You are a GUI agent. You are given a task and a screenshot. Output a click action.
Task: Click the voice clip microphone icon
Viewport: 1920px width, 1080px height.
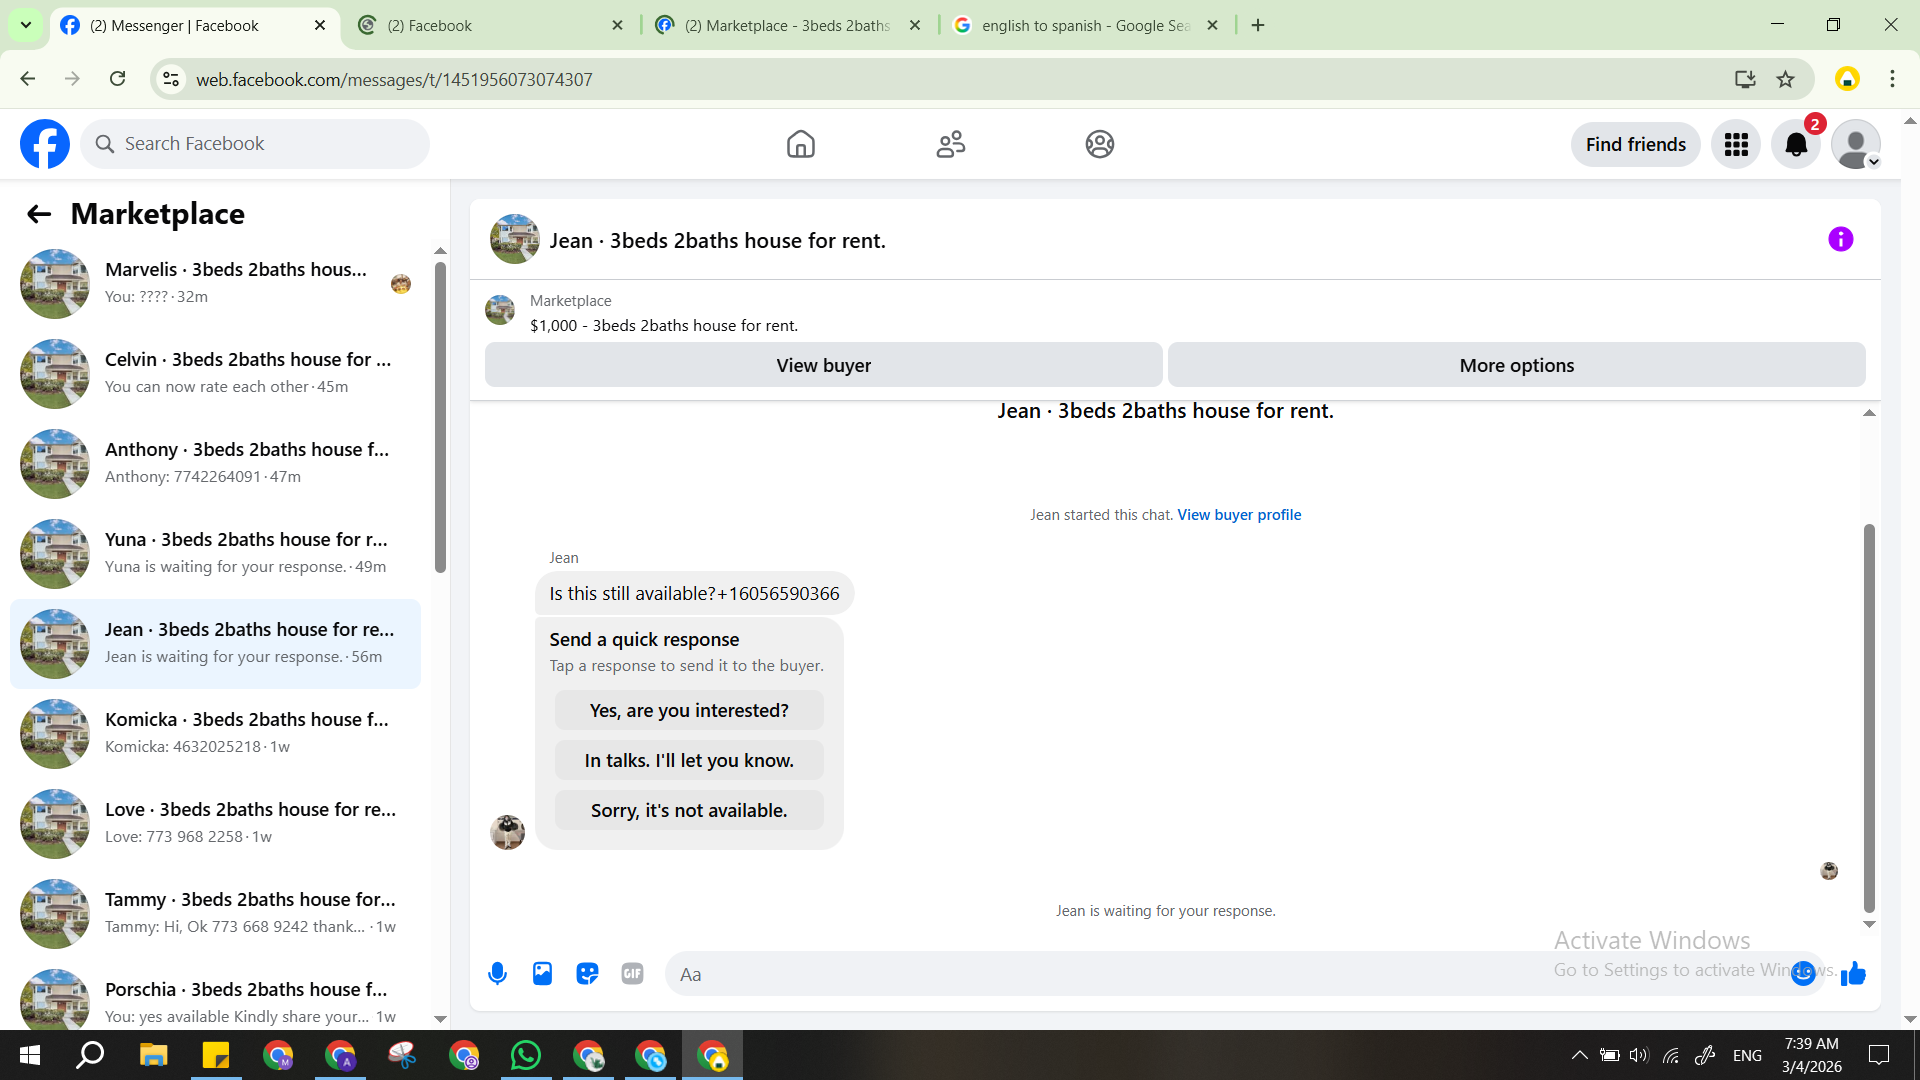click(x=497, y=973)
